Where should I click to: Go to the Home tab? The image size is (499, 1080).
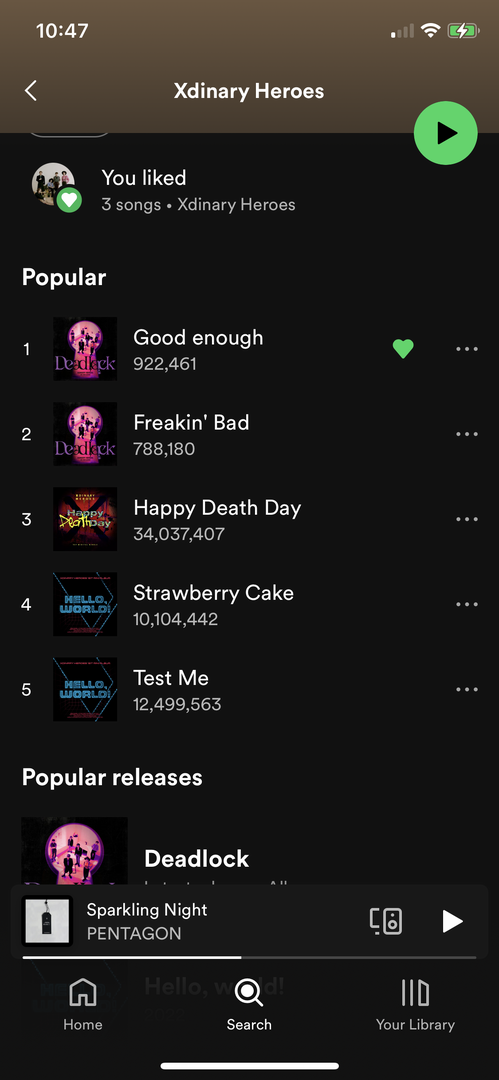point(83,1005)
